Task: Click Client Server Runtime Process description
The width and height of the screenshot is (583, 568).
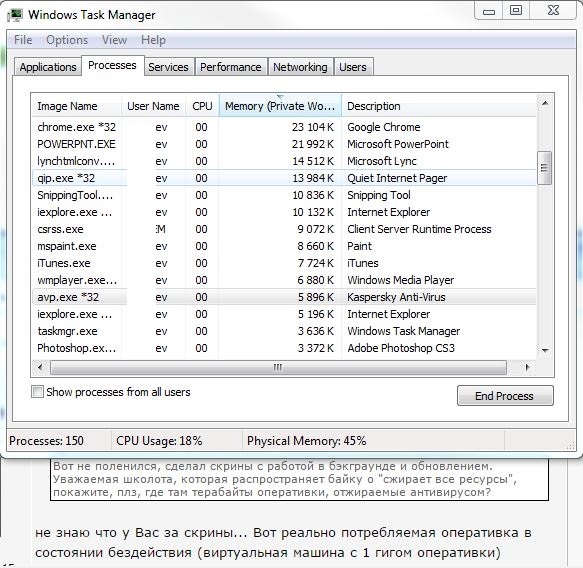Action: (419, 229)
